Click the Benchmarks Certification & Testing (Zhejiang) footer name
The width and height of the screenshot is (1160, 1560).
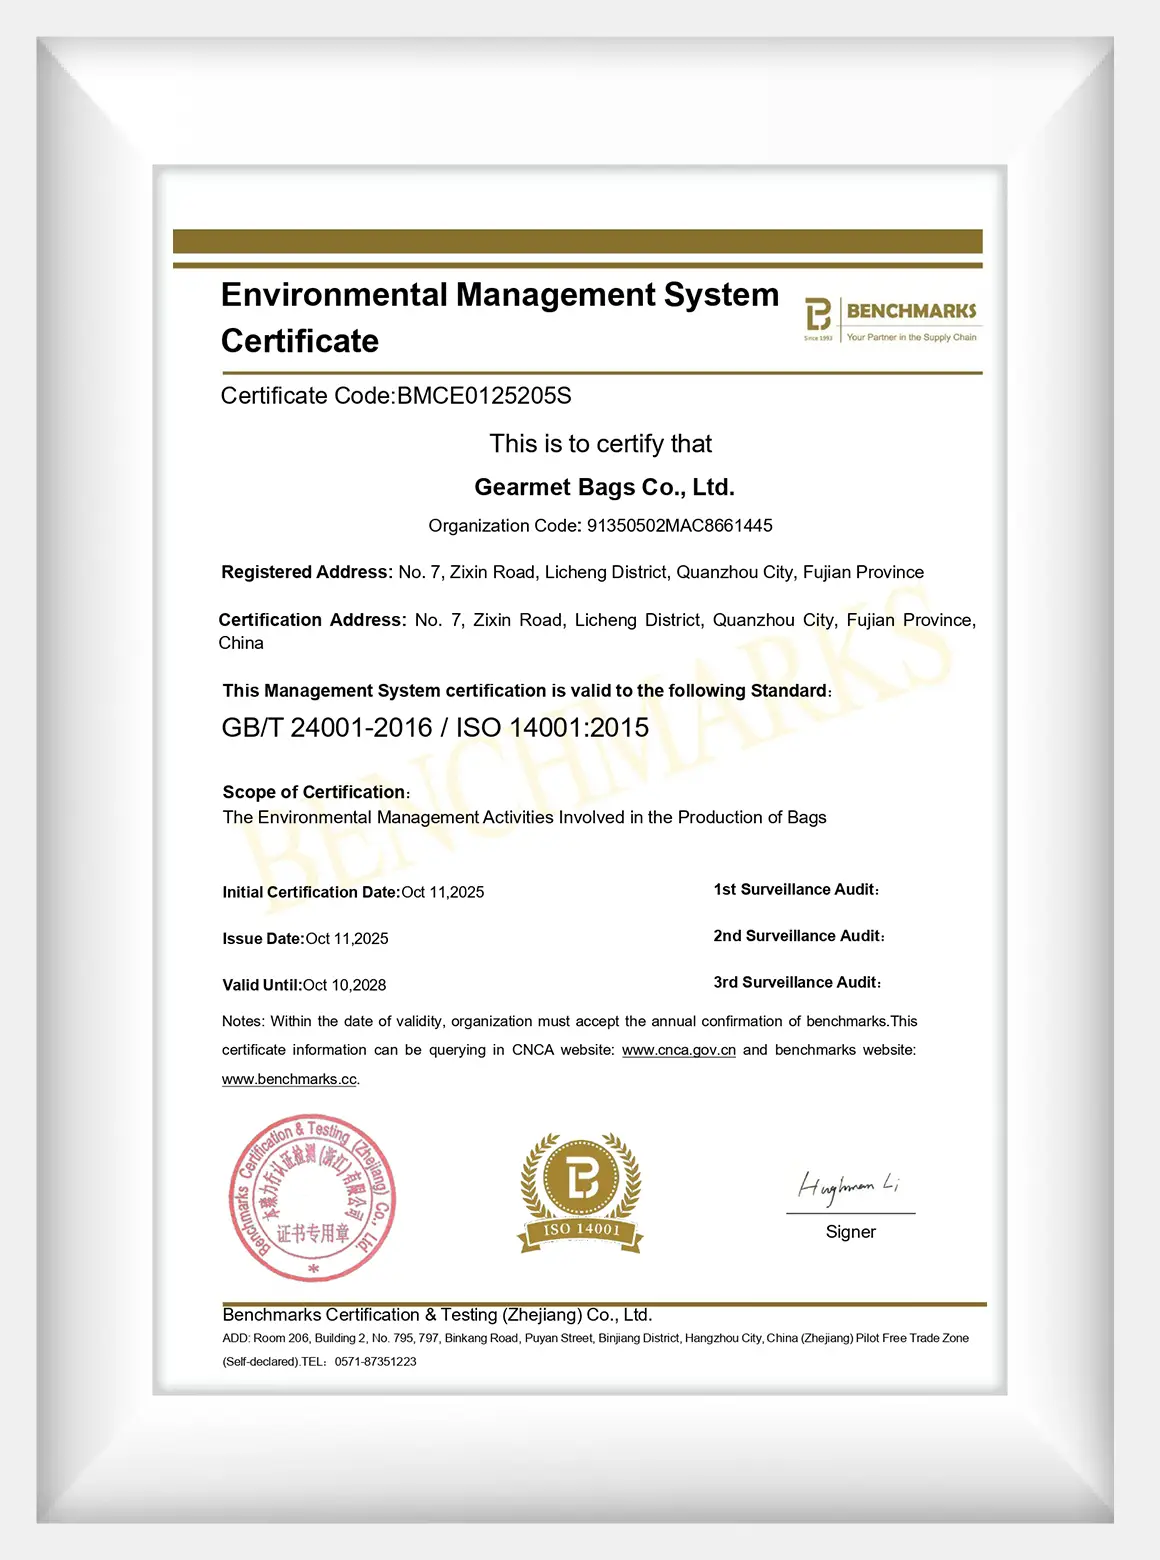point(437,1315)
